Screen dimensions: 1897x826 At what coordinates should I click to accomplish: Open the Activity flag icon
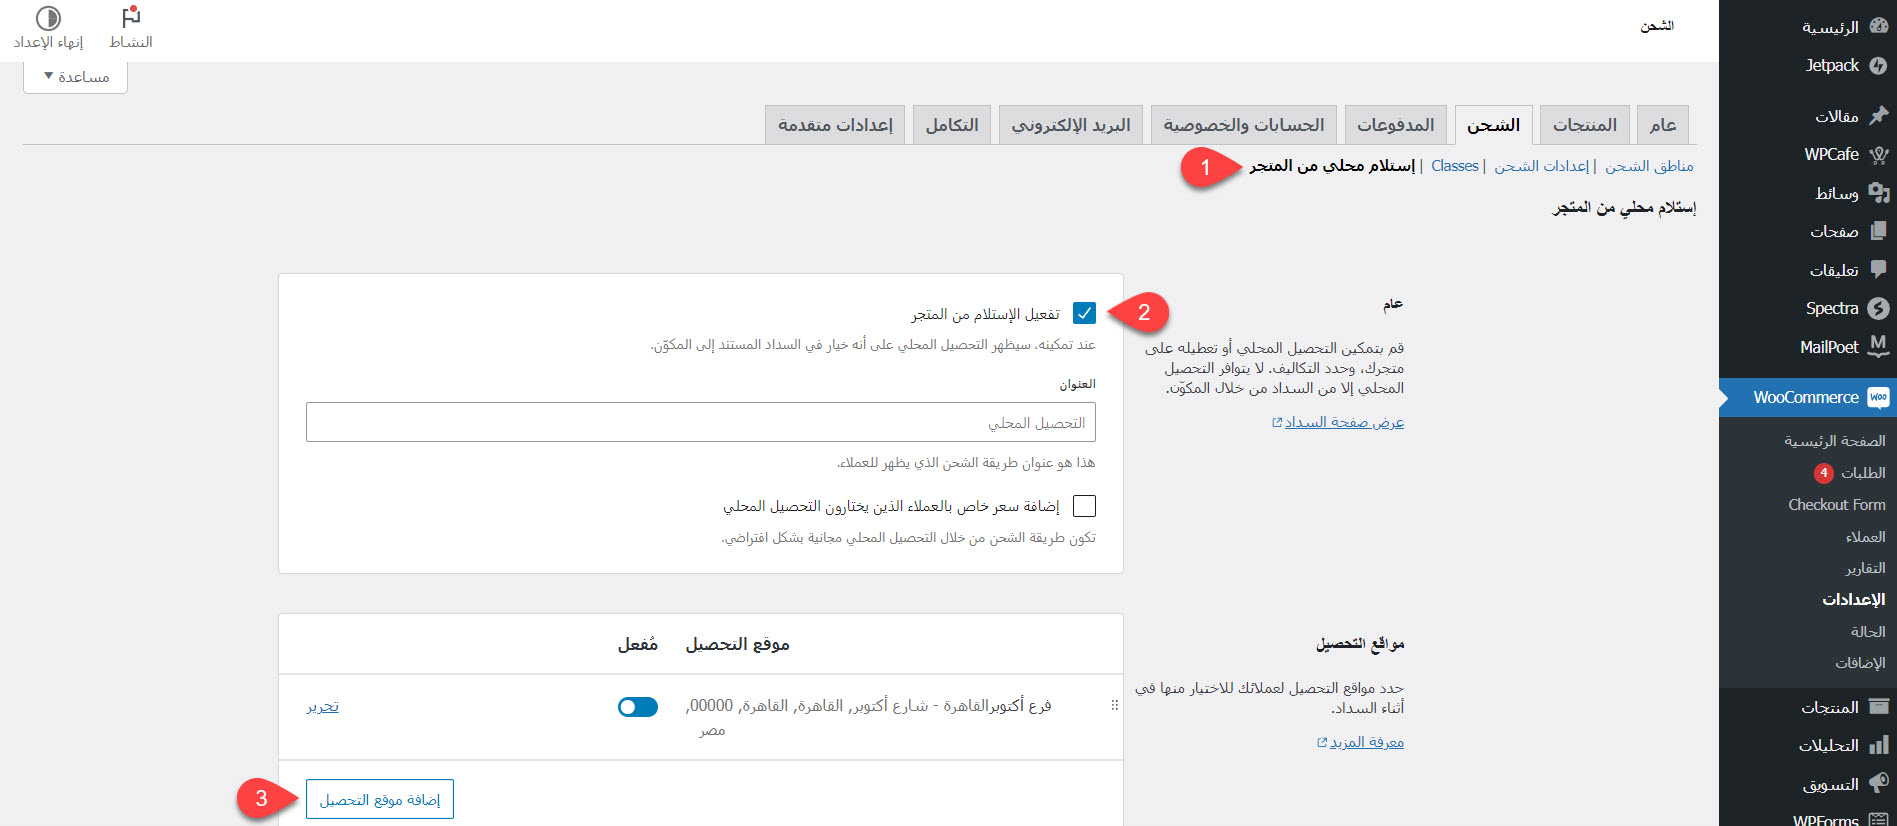[x=131, y=18]
